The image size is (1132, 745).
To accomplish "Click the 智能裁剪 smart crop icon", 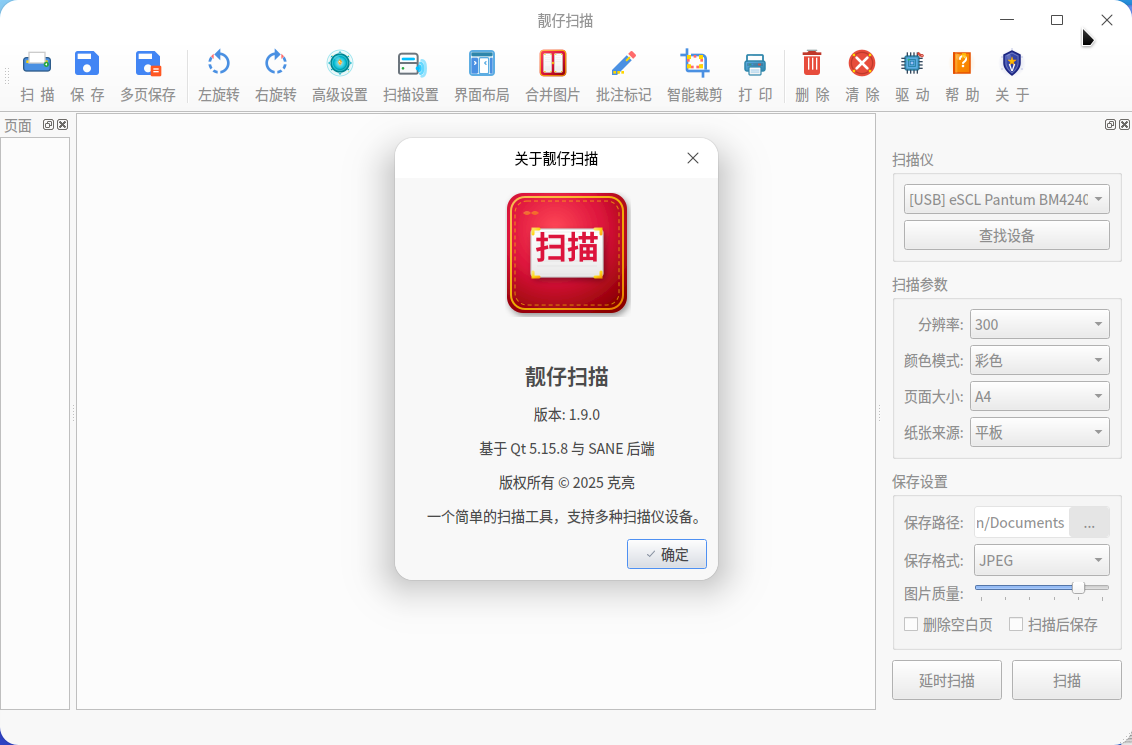I will (695, 63).
